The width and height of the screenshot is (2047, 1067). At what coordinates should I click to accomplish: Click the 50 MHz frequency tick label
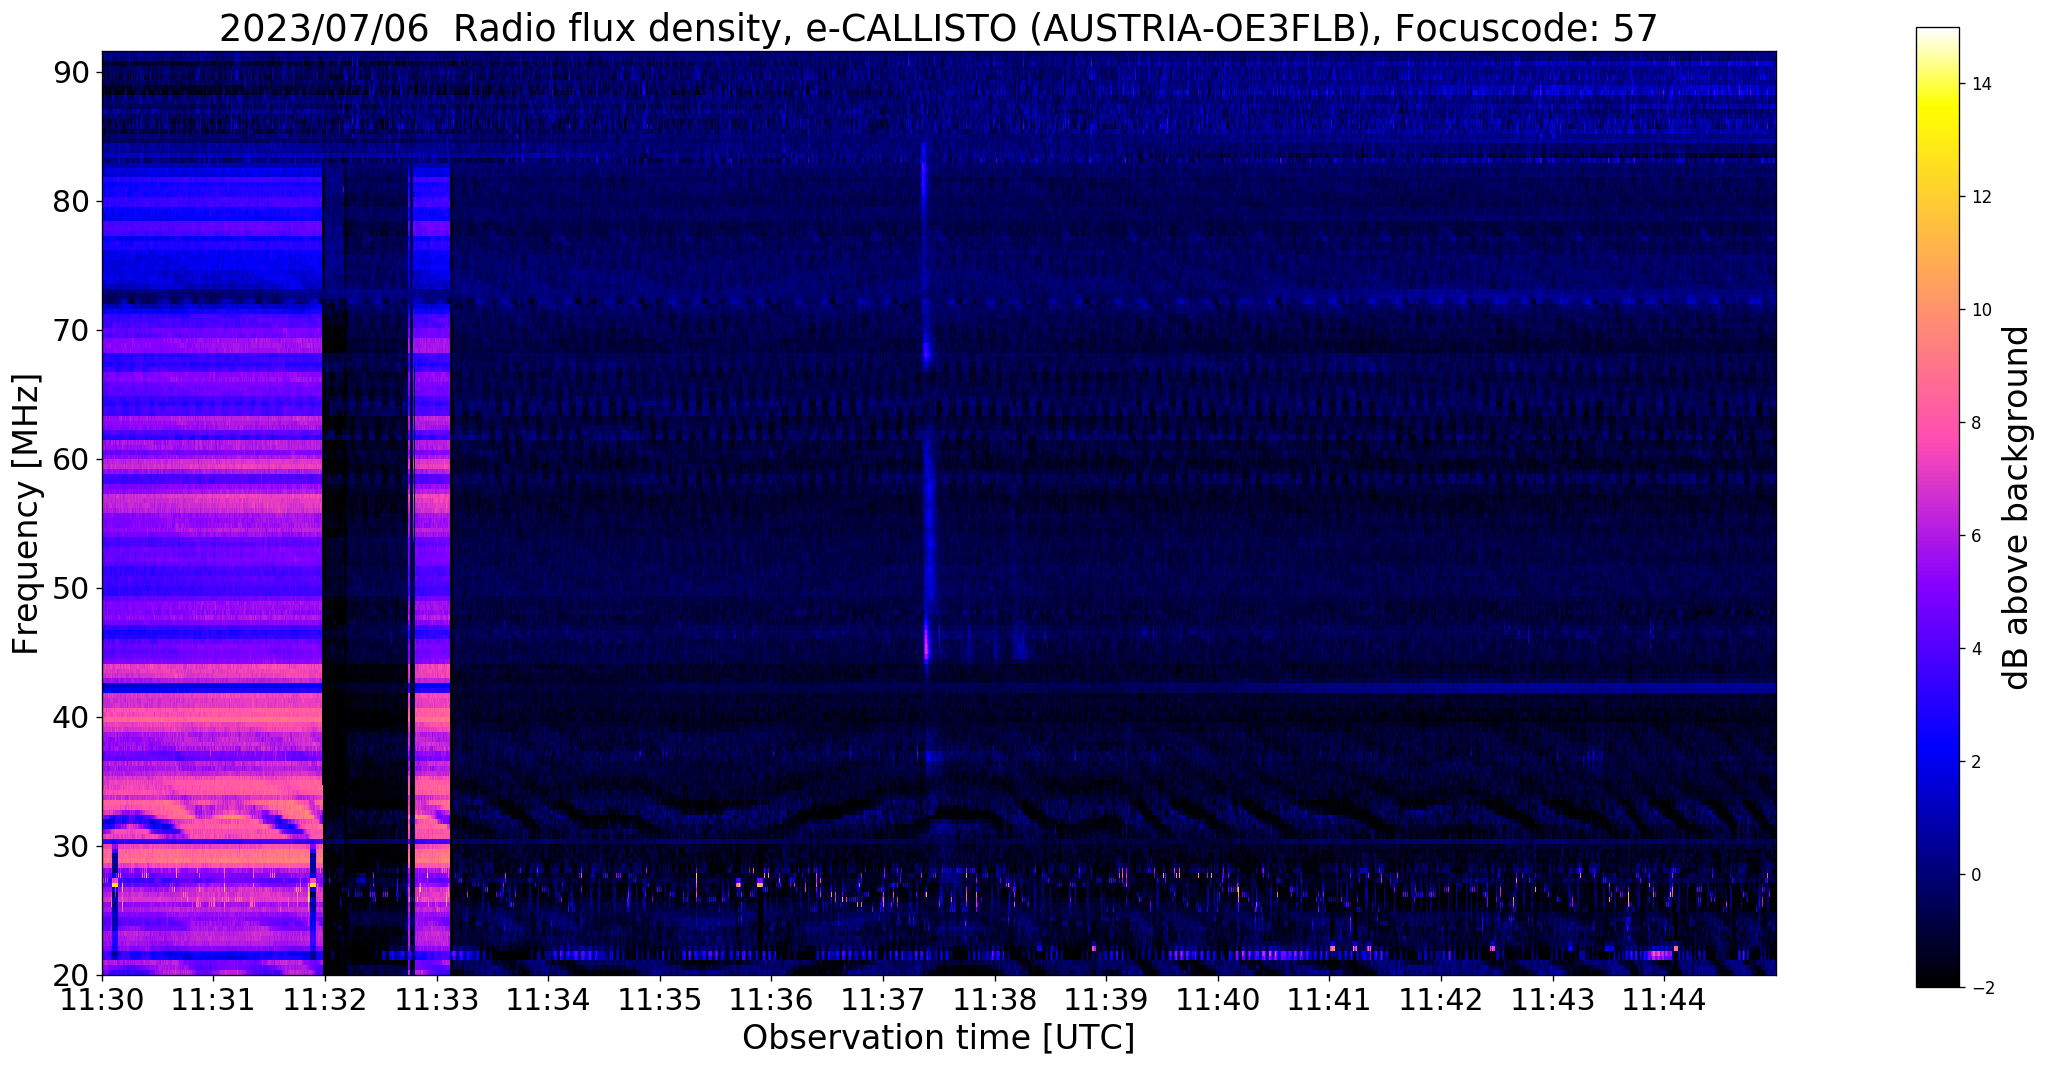coord(72,588)
